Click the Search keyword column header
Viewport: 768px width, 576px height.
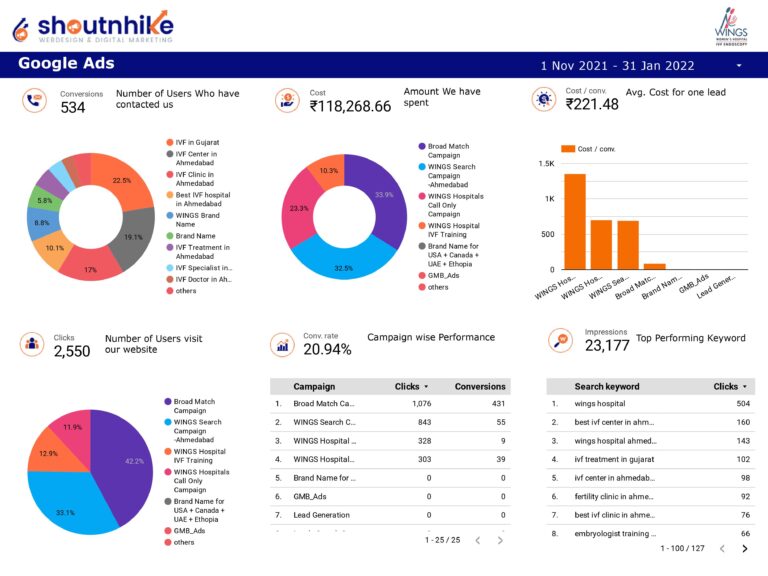point(606,386)
